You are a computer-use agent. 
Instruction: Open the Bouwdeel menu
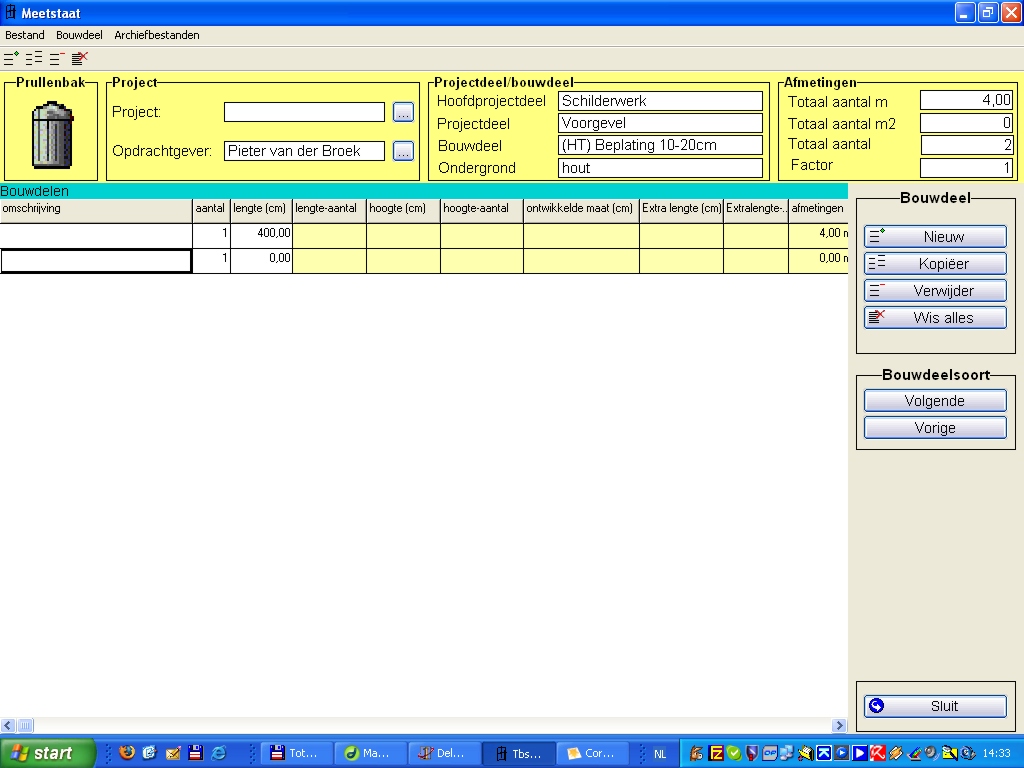tap(79, 35)
